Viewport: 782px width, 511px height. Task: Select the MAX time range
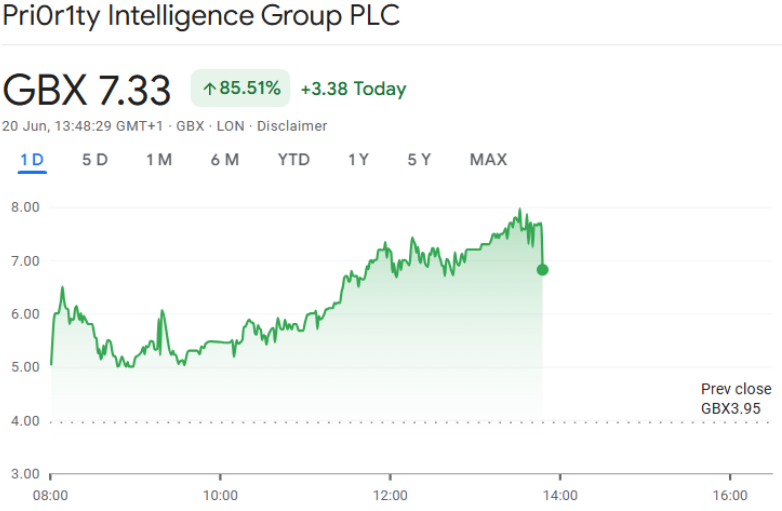488,160
